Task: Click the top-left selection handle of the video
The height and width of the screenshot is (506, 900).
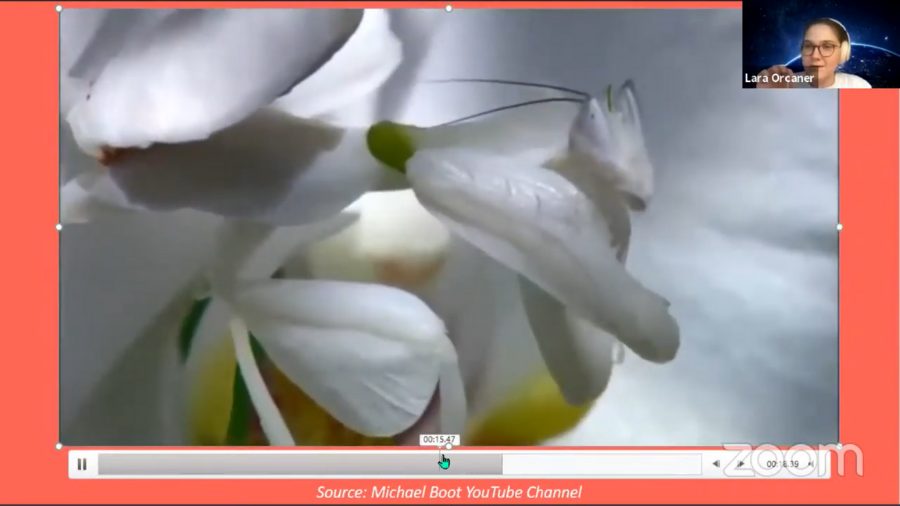Action: point(59,9)
